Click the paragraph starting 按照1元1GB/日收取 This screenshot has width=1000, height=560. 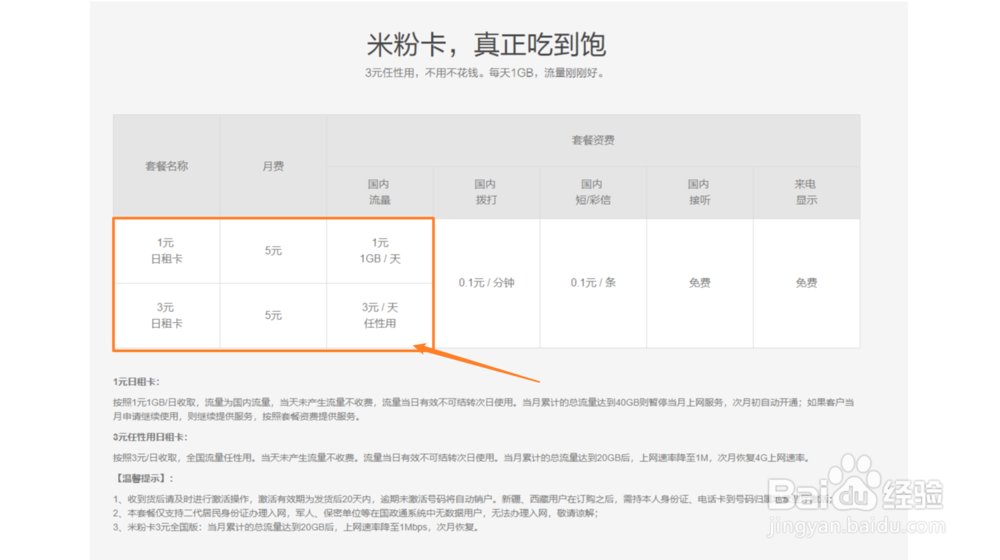tap(483, 409)
